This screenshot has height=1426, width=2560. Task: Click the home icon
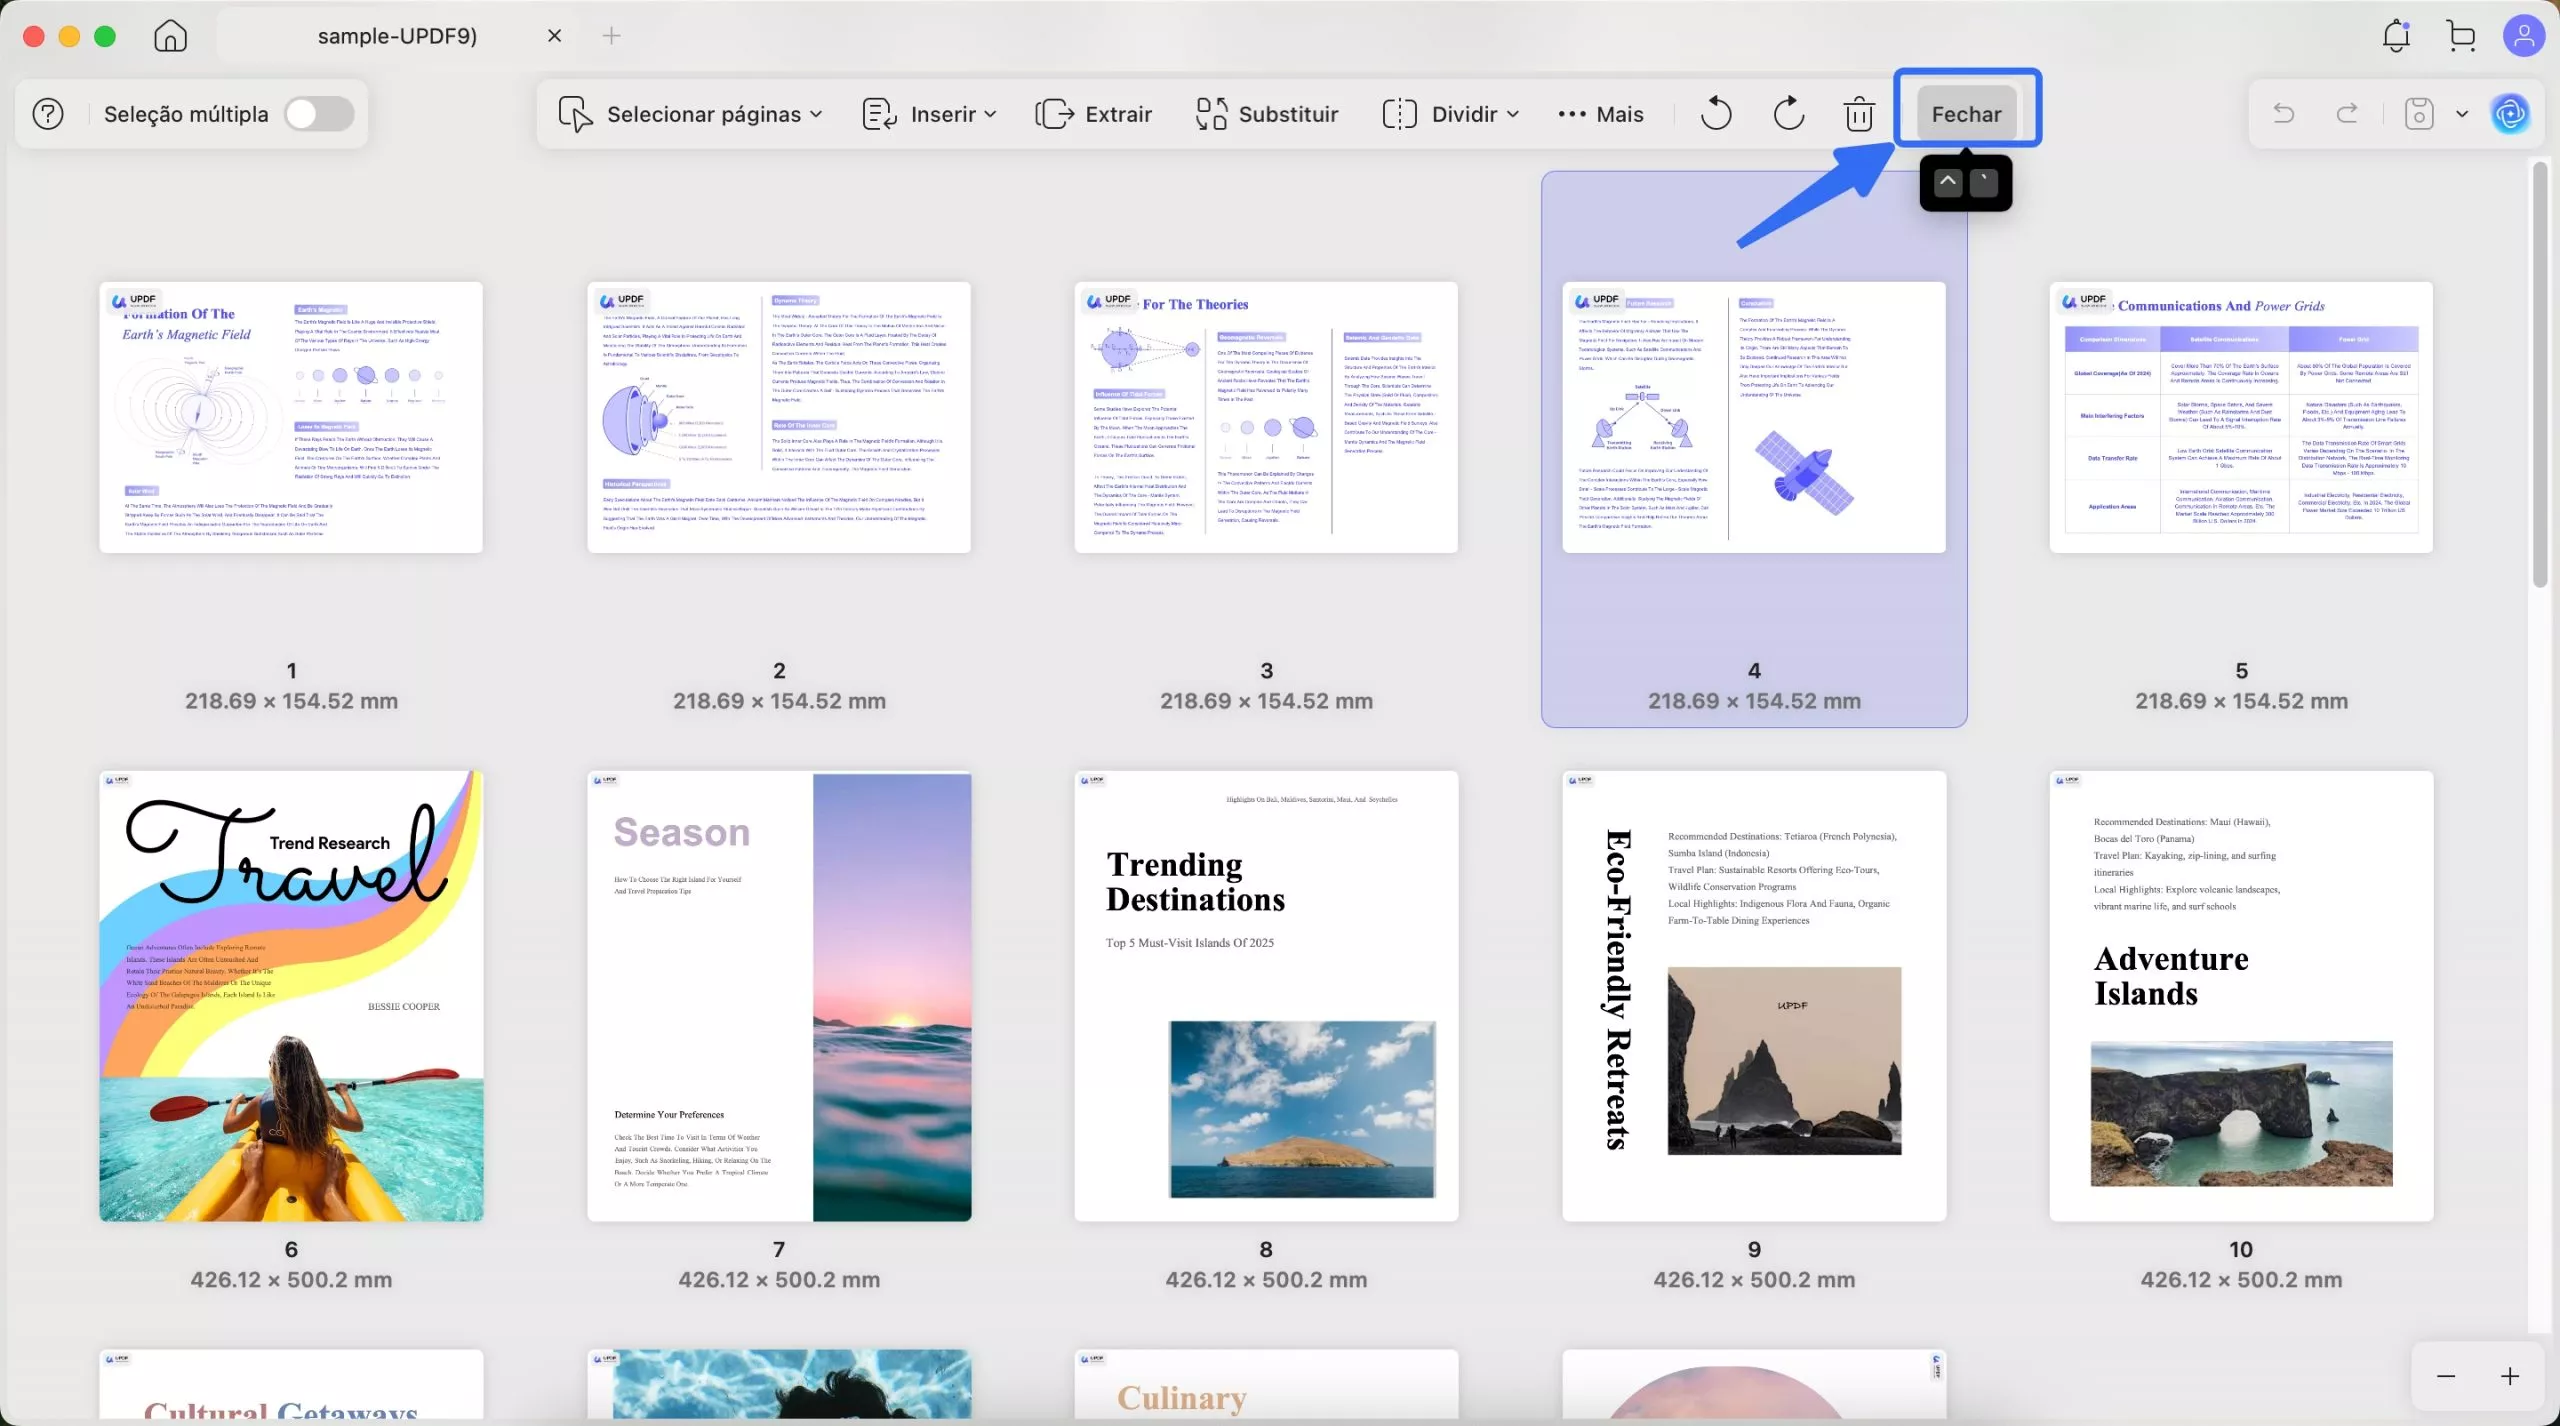coord(170,36)
